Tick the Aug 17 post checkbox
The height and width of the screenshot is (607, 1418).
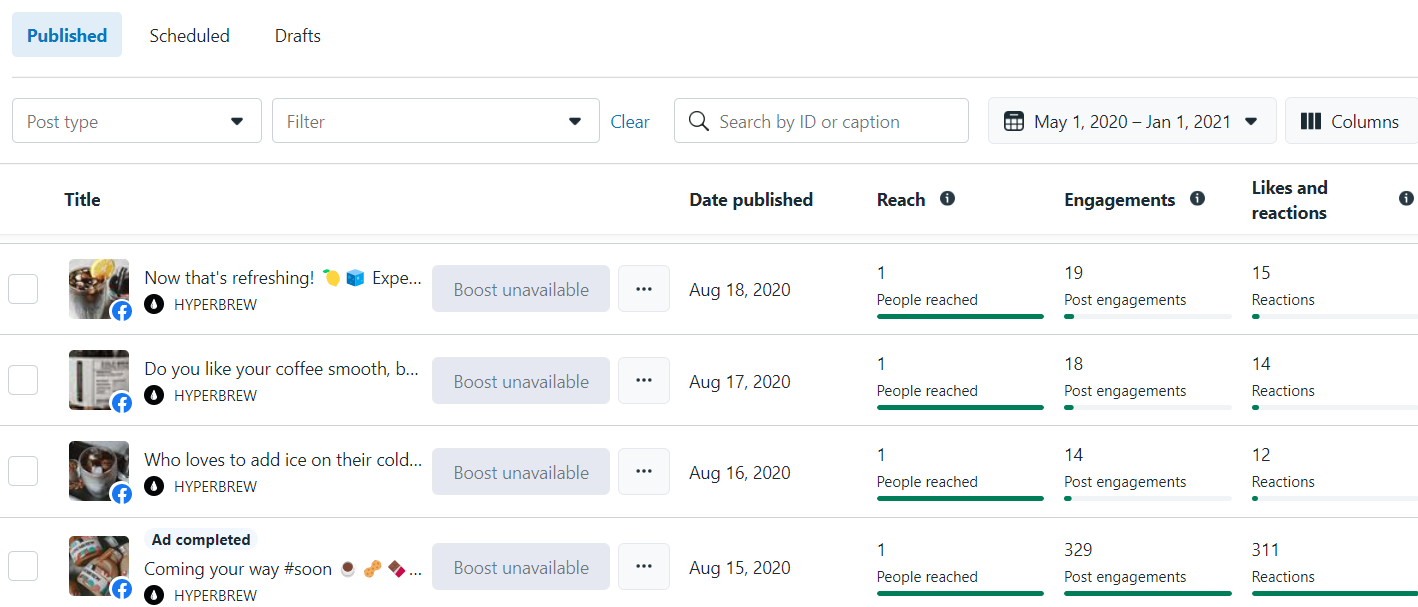tap(23, 380)
